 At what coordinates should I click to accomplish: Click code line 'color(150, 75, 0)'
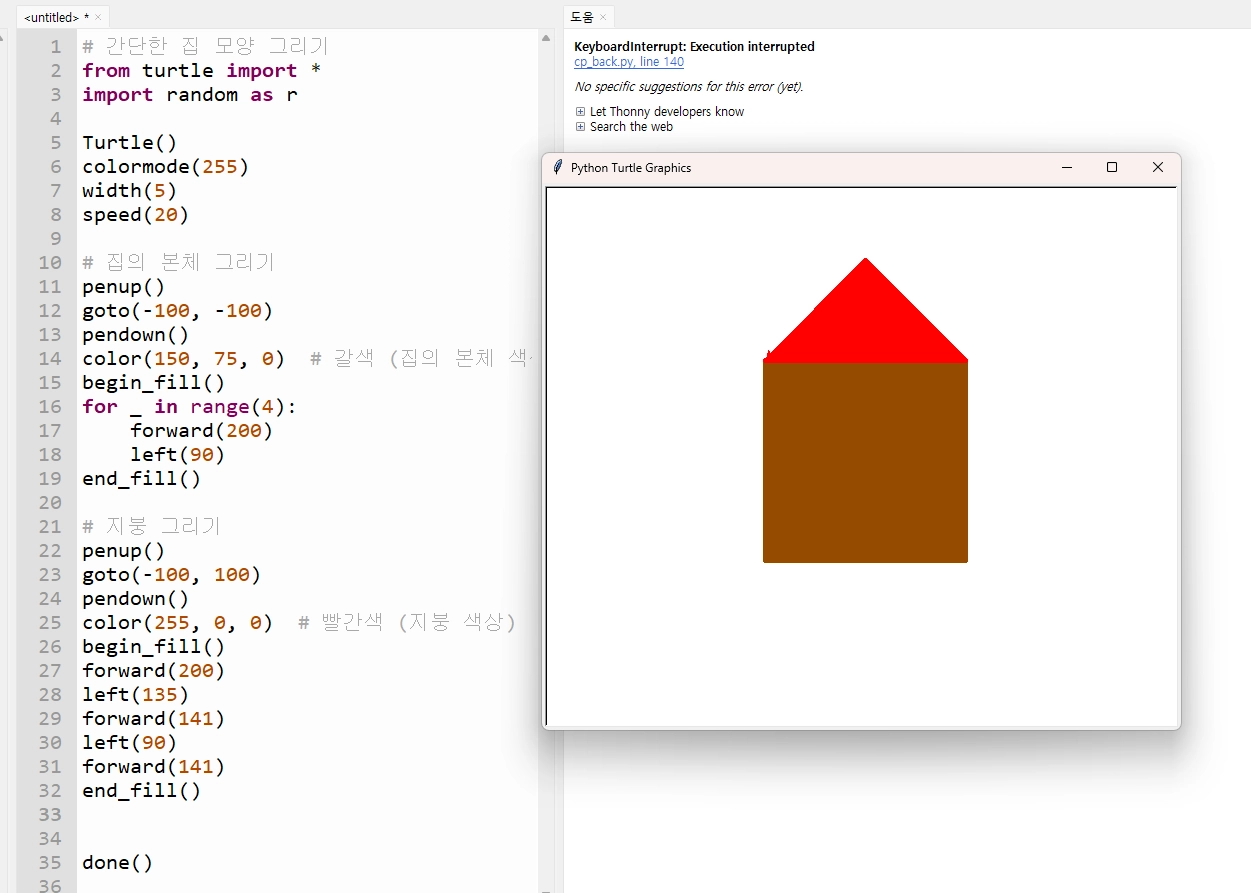[x=184, y=359]
